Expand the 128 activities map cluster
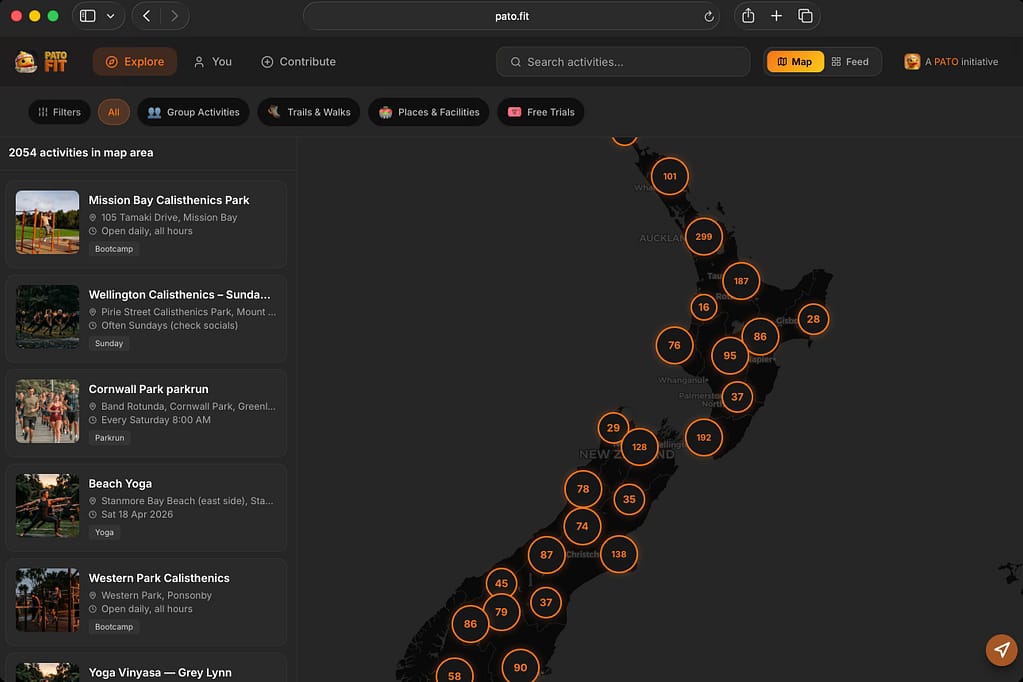The width and height of the screenshot is (1023, 682). [639, 447]
